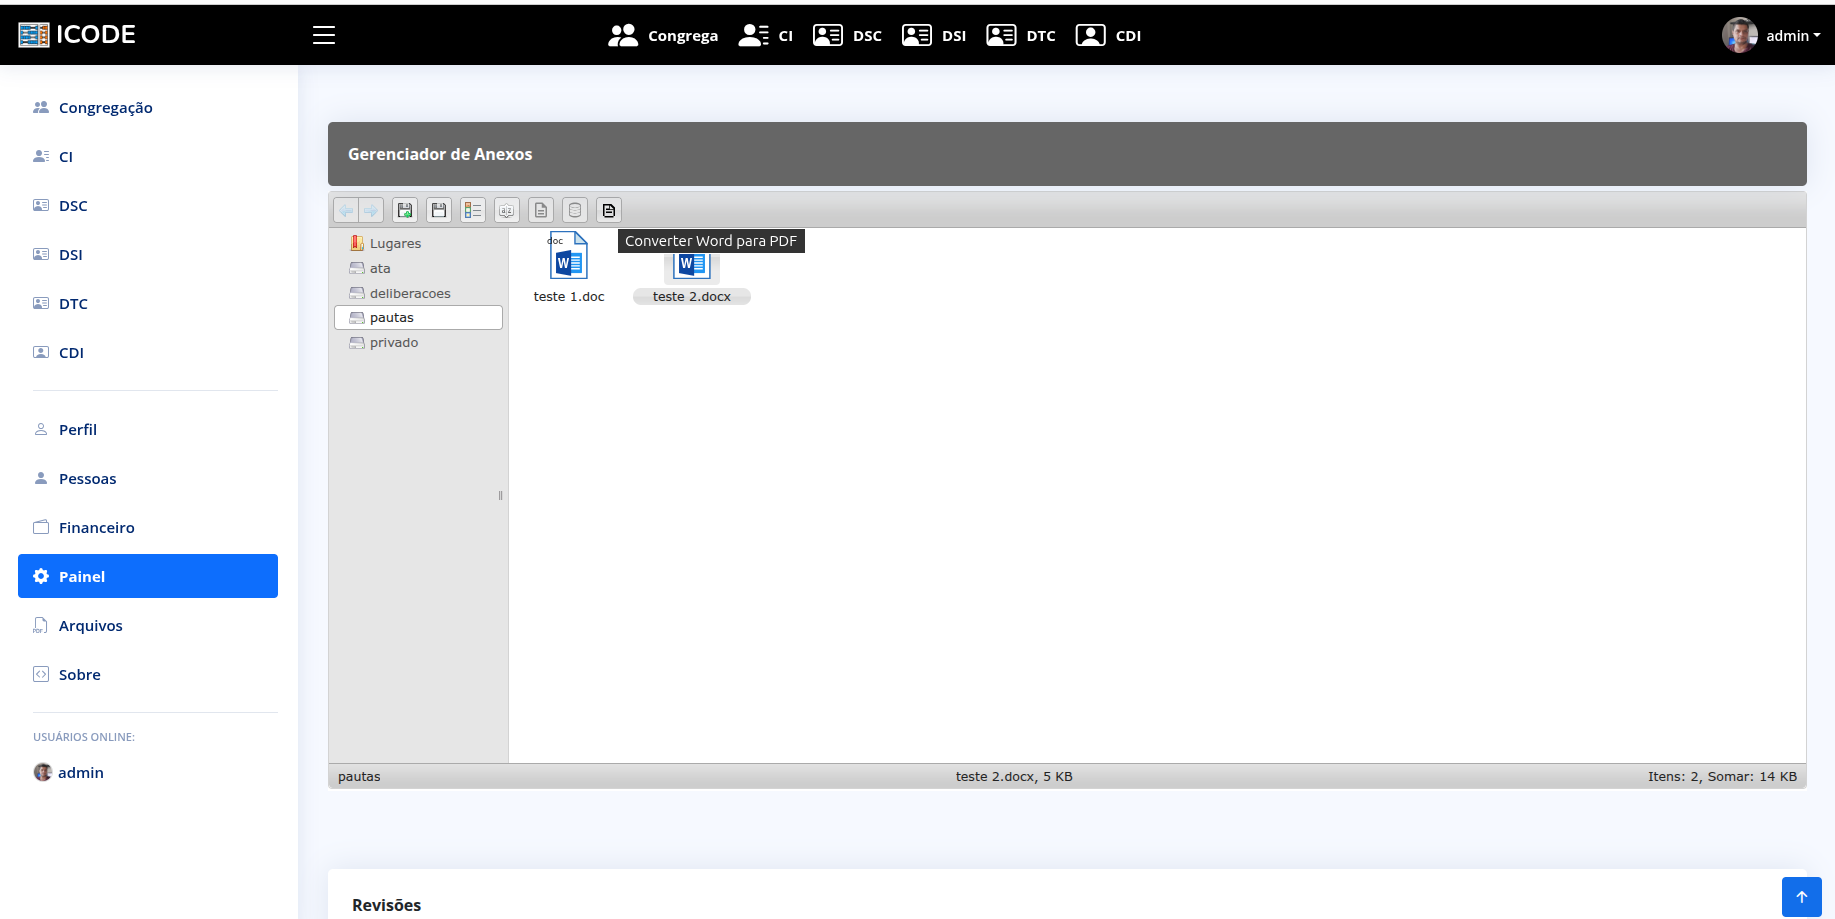Viewport: 1835px width, 919px height.
Task: Select the Lugares root in folder tree
Action: tap(394, 243)
